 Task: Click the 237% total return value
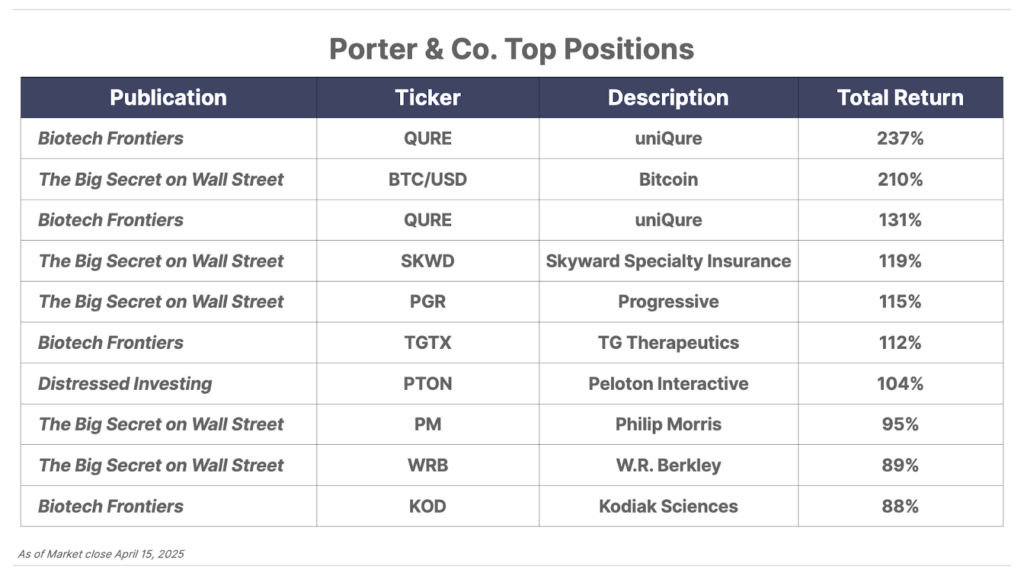900,138
